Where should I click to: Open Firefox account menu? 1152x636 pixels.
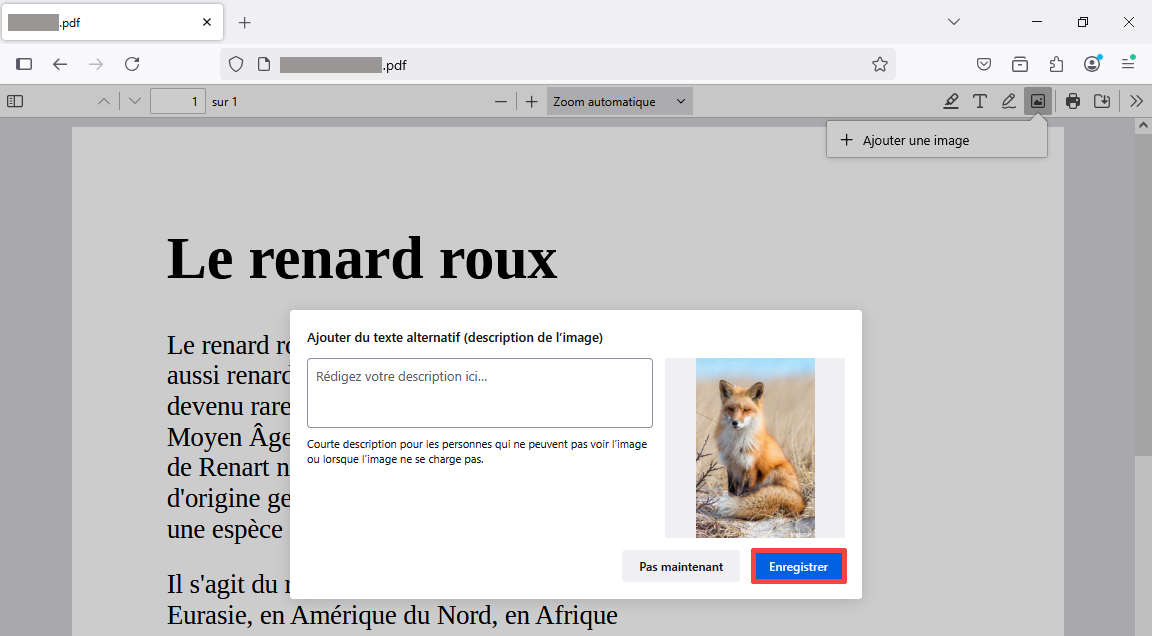(1092, 63)
